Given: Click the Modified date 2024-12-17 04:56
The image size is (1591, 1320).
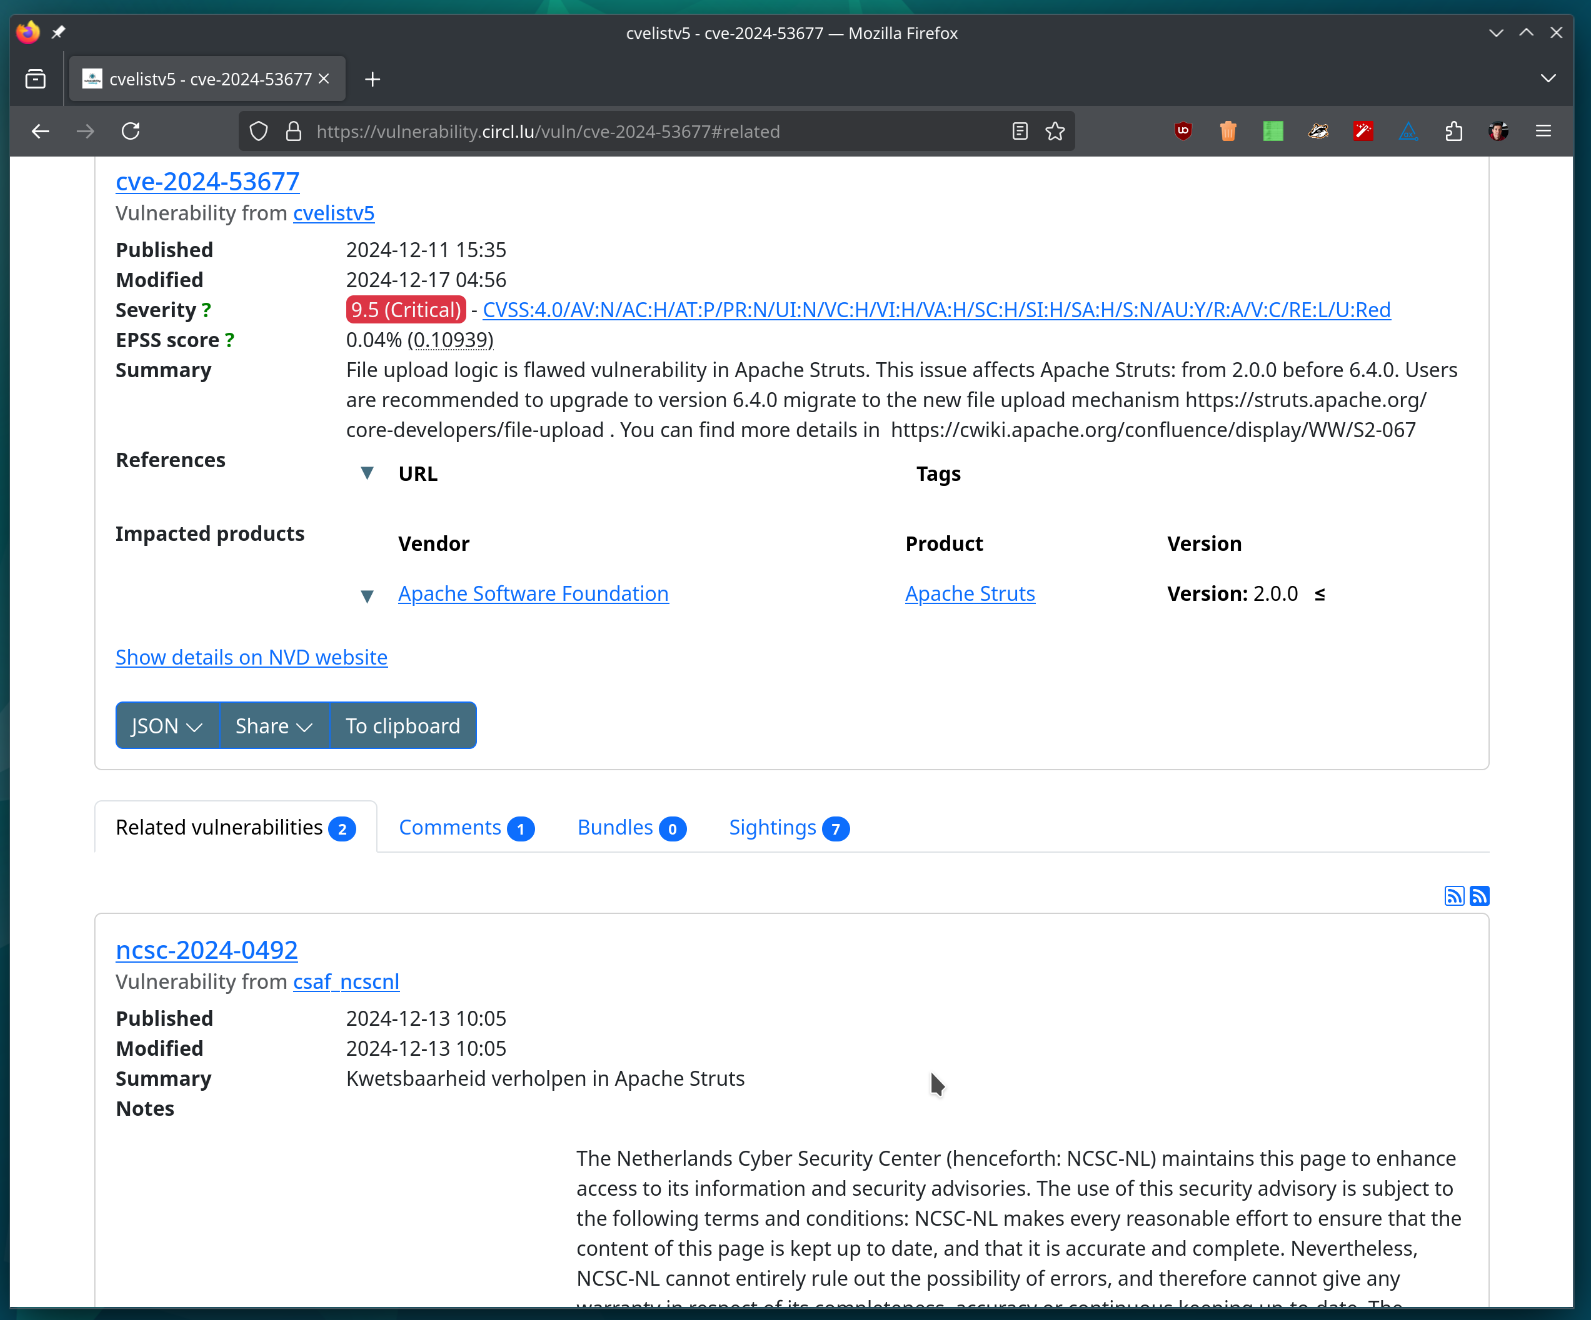Looking at the screenshot, I should pyautogui.click(x=426, y=280).
